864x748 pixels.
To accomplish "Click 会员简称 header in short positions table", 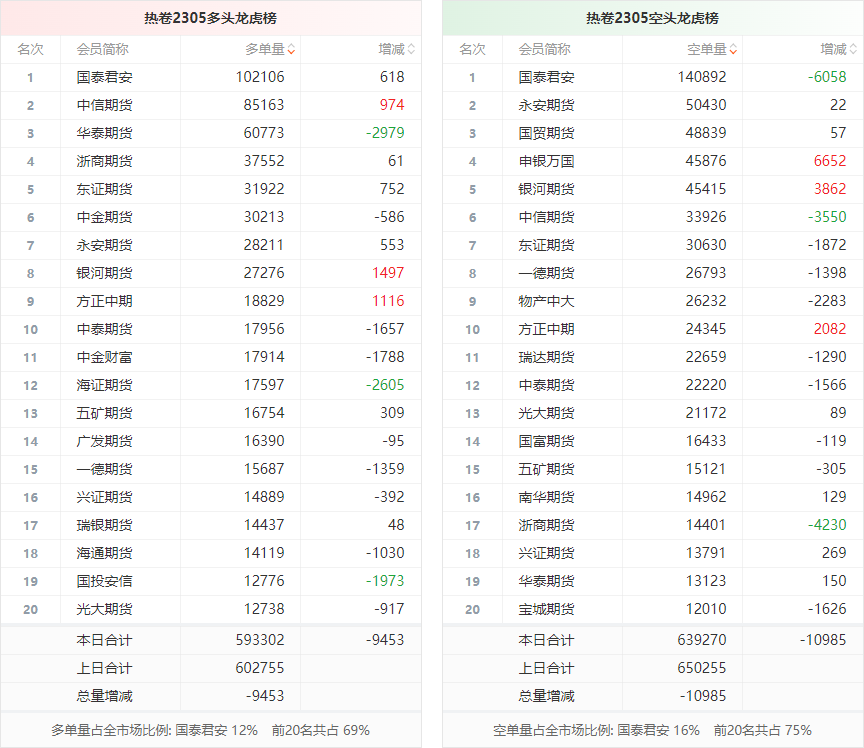I will tap(544, 49).
